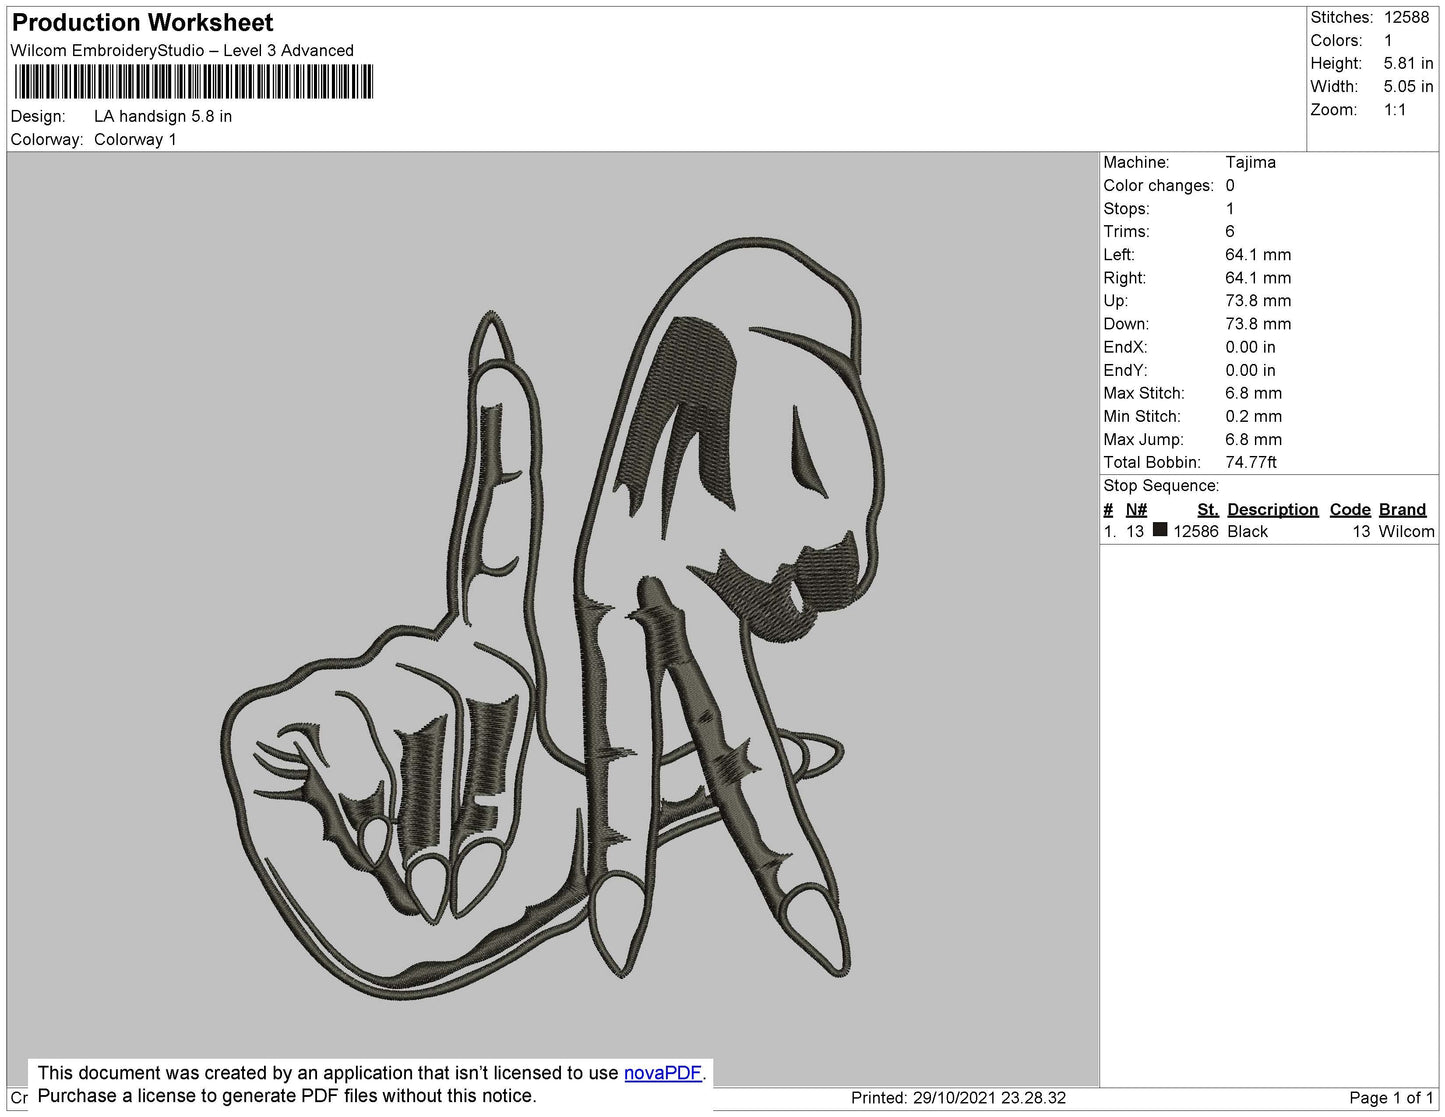Click the Max Stitch value '6.8 mm'

click(x=1253, y=393)
